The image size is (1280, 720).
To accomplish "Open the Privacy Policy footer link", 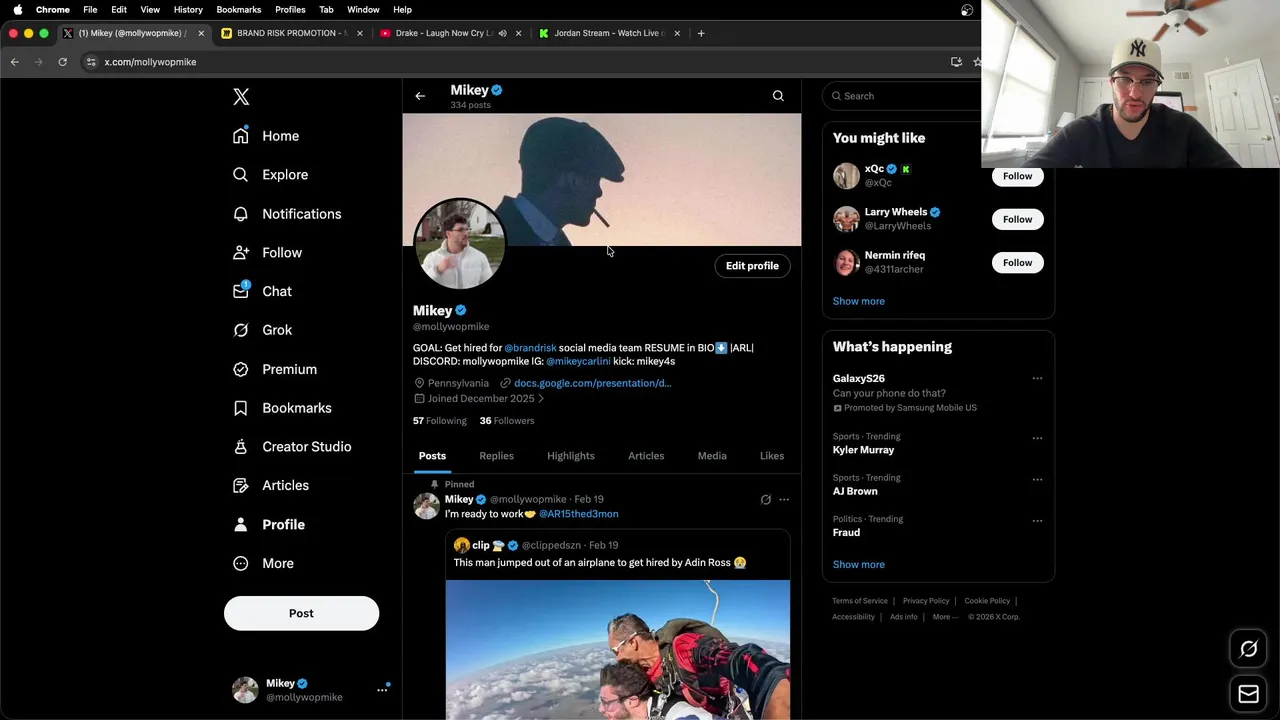I will tap(926, 601).
